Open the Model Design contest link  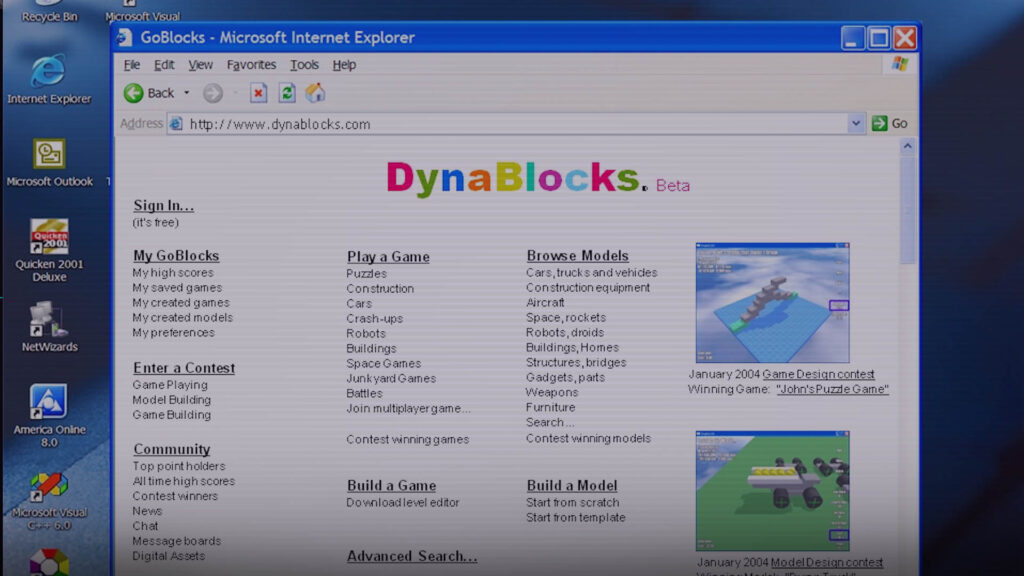point(827,562)
